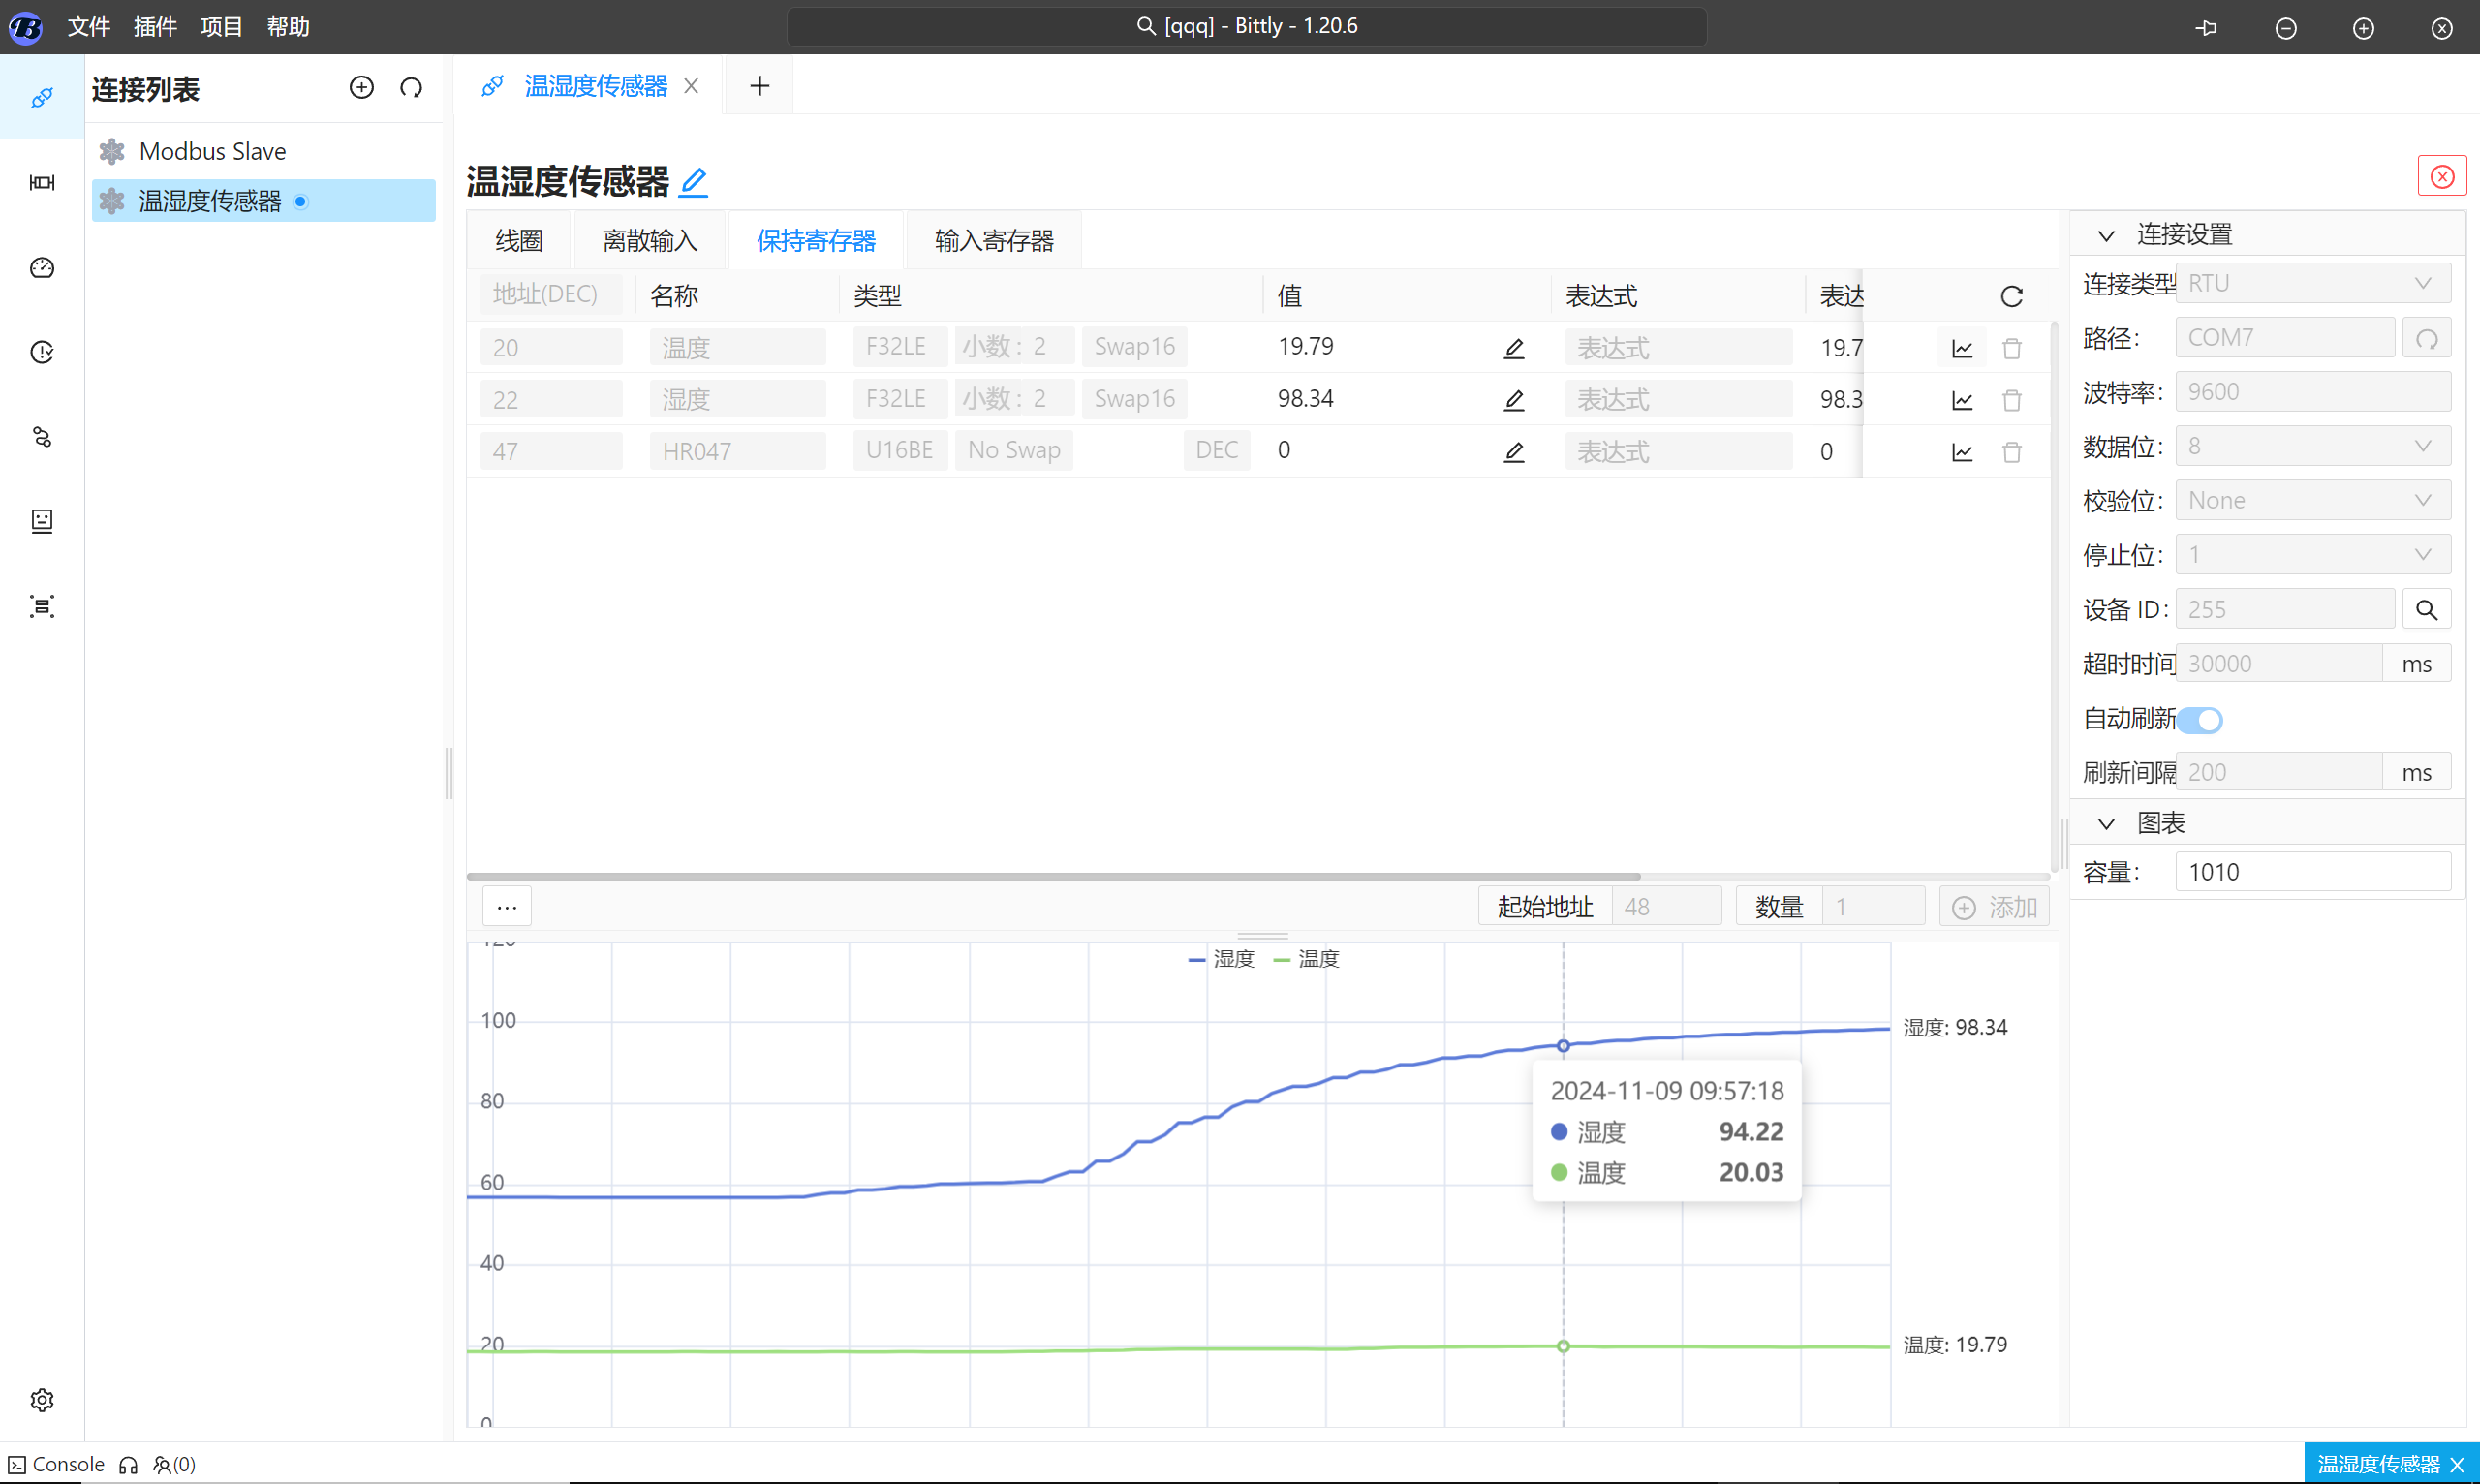Screen dimensions: 2480x1484
Task: Open U16BE type selector in HR047 row
Action: click(x=900, y=451)
